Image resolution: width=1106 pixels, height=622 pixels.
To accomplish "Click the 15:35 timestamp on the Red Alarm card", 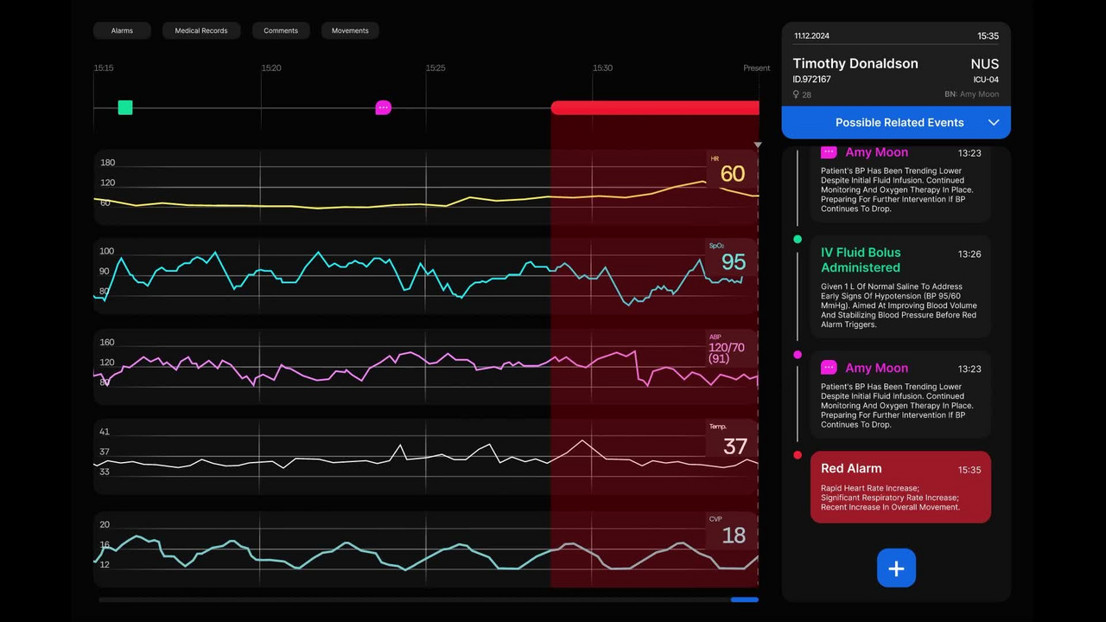I will [969, 470].
